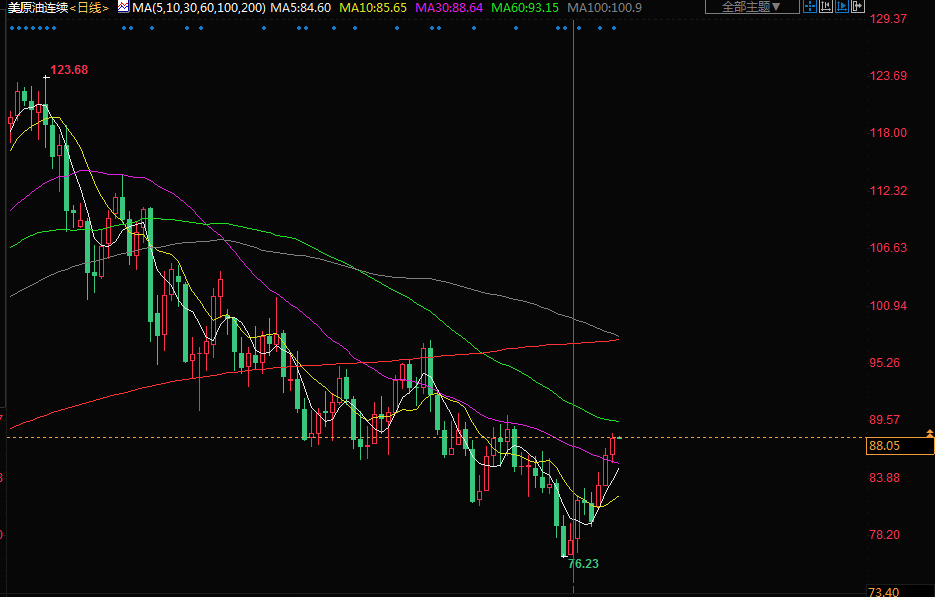Open the 全部主题 dropdown

click(x=752, y=7)
